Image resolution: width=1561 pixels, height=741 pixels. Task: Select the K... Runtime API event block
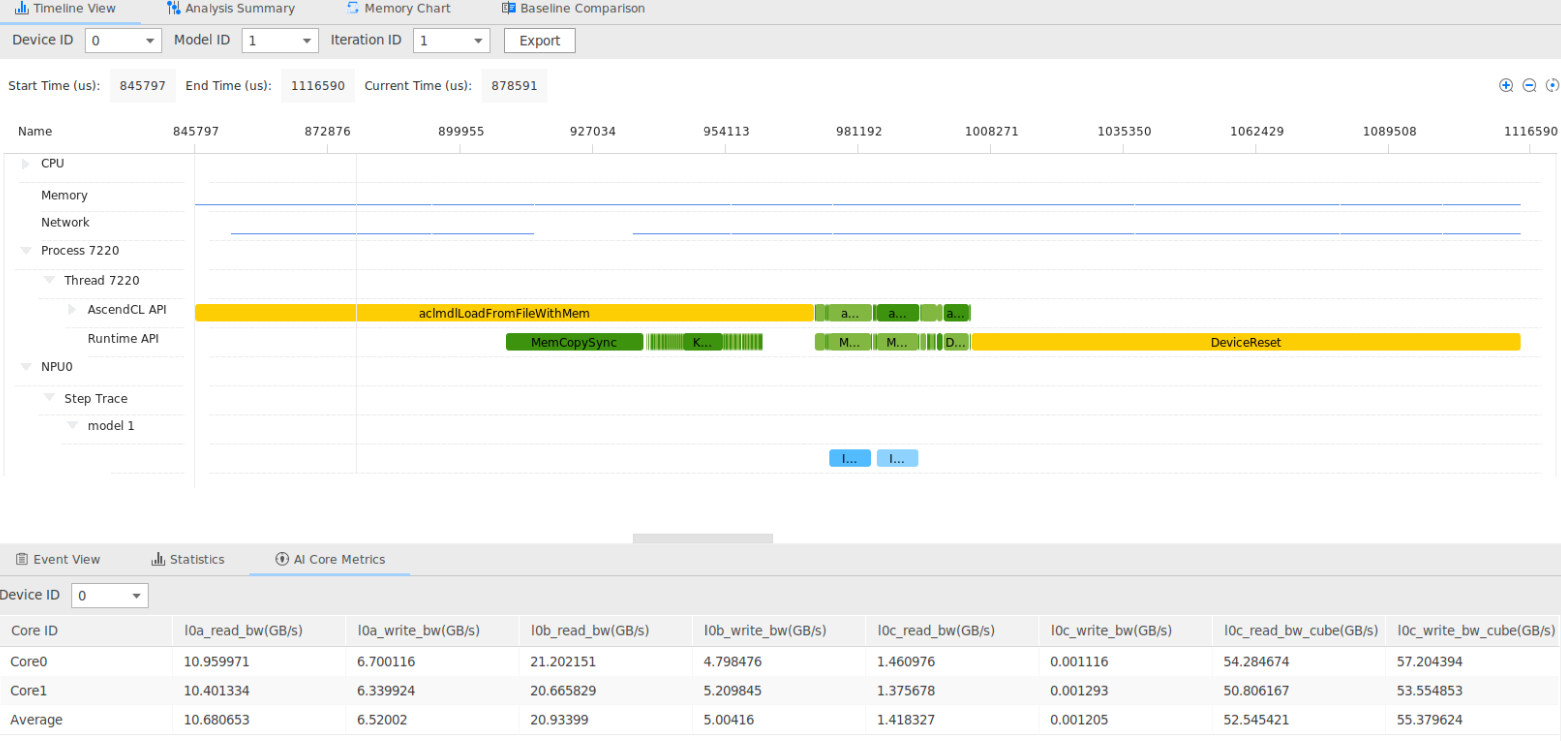702,342
